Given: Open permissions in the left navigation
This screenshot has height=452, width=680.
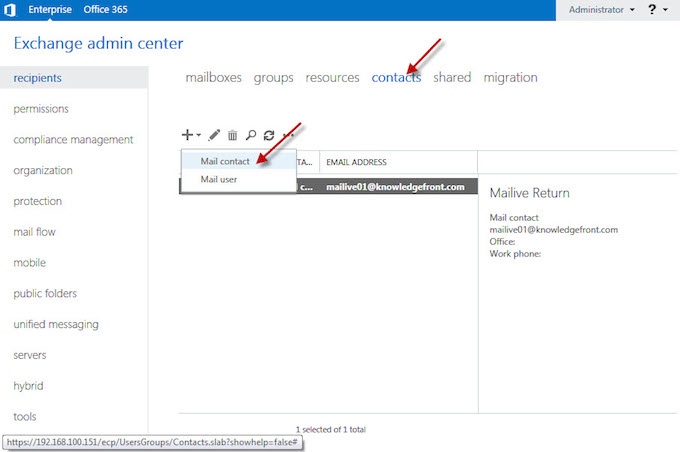Looking at the screenshot, I should pos(41,109).
